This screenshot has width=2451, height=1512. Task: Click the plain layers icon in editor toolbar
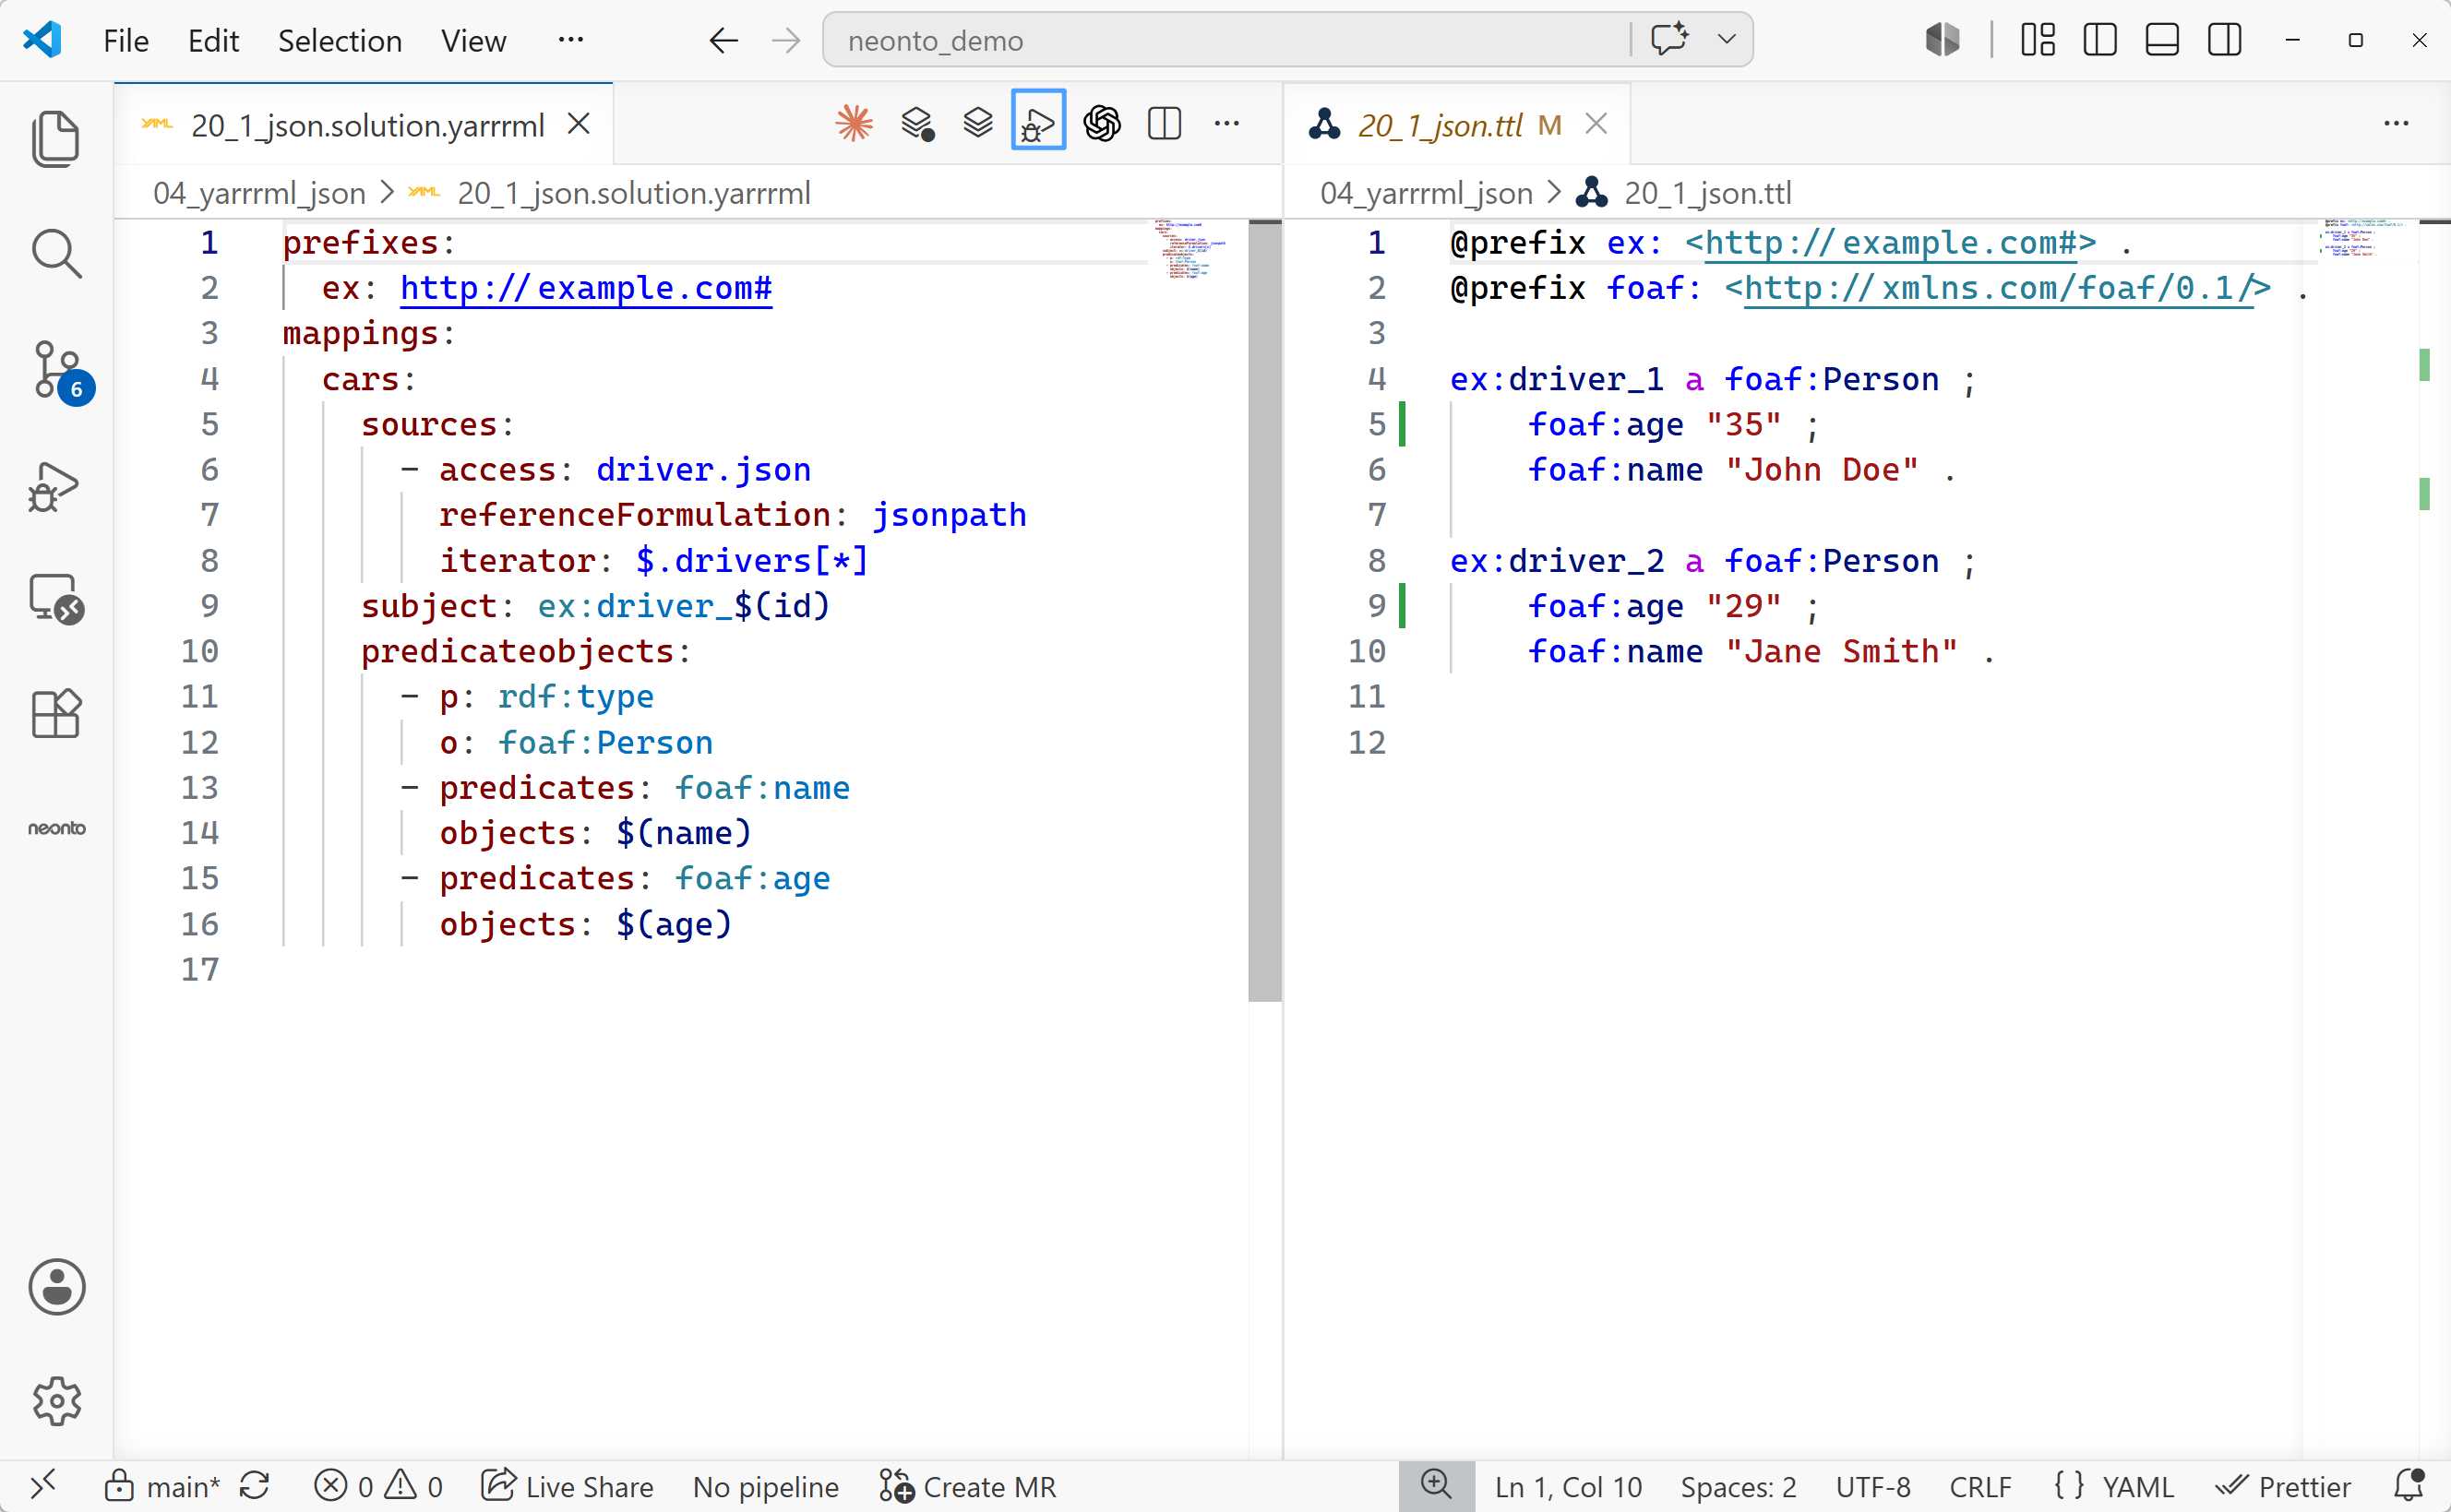tap(978, 124)
